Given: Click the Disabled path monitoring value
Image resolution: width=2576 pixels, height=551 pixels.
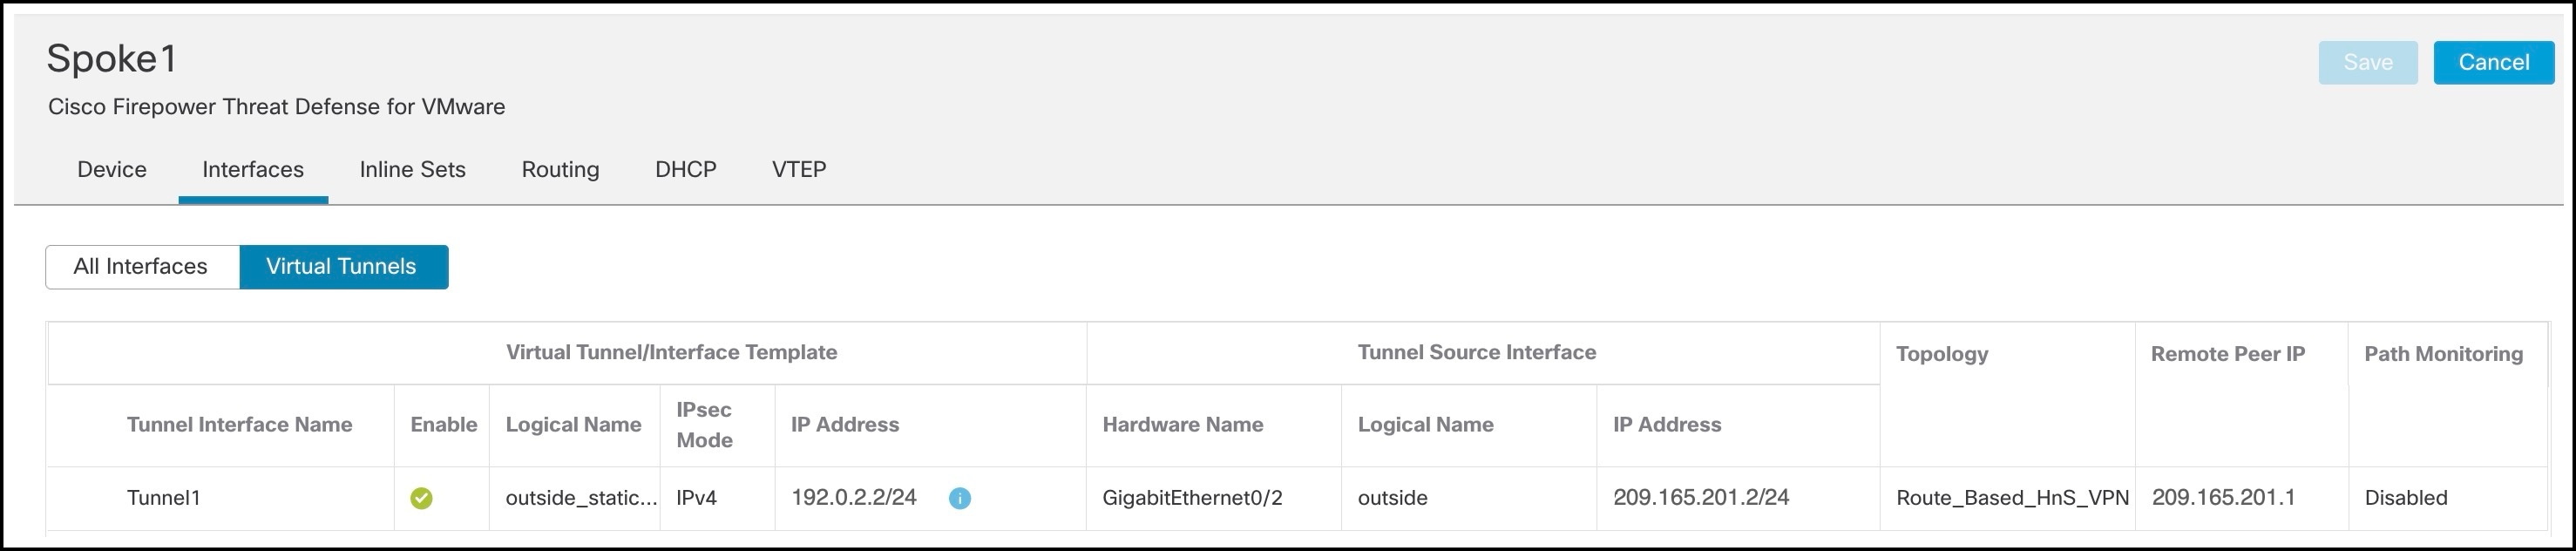Looking at the screenshot, I should pyautogui.click(x=2405, y=498).
